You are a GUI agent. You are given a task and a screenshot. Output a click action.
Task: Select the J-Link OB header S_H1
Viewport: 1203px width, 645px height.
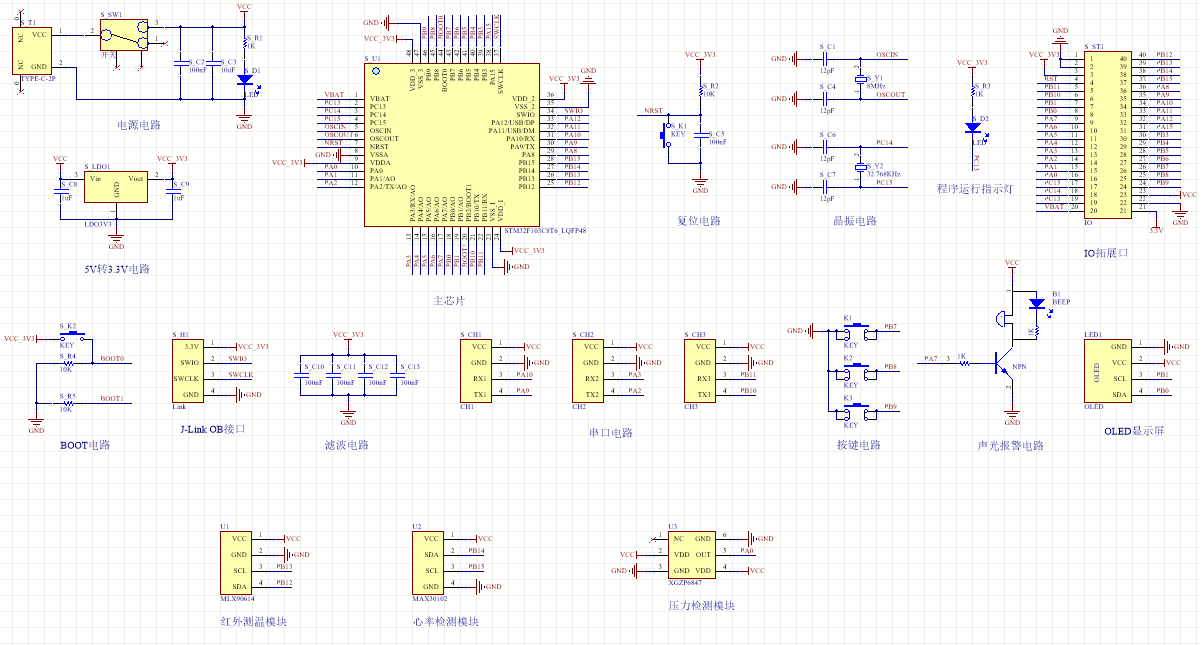click(190, 371)
